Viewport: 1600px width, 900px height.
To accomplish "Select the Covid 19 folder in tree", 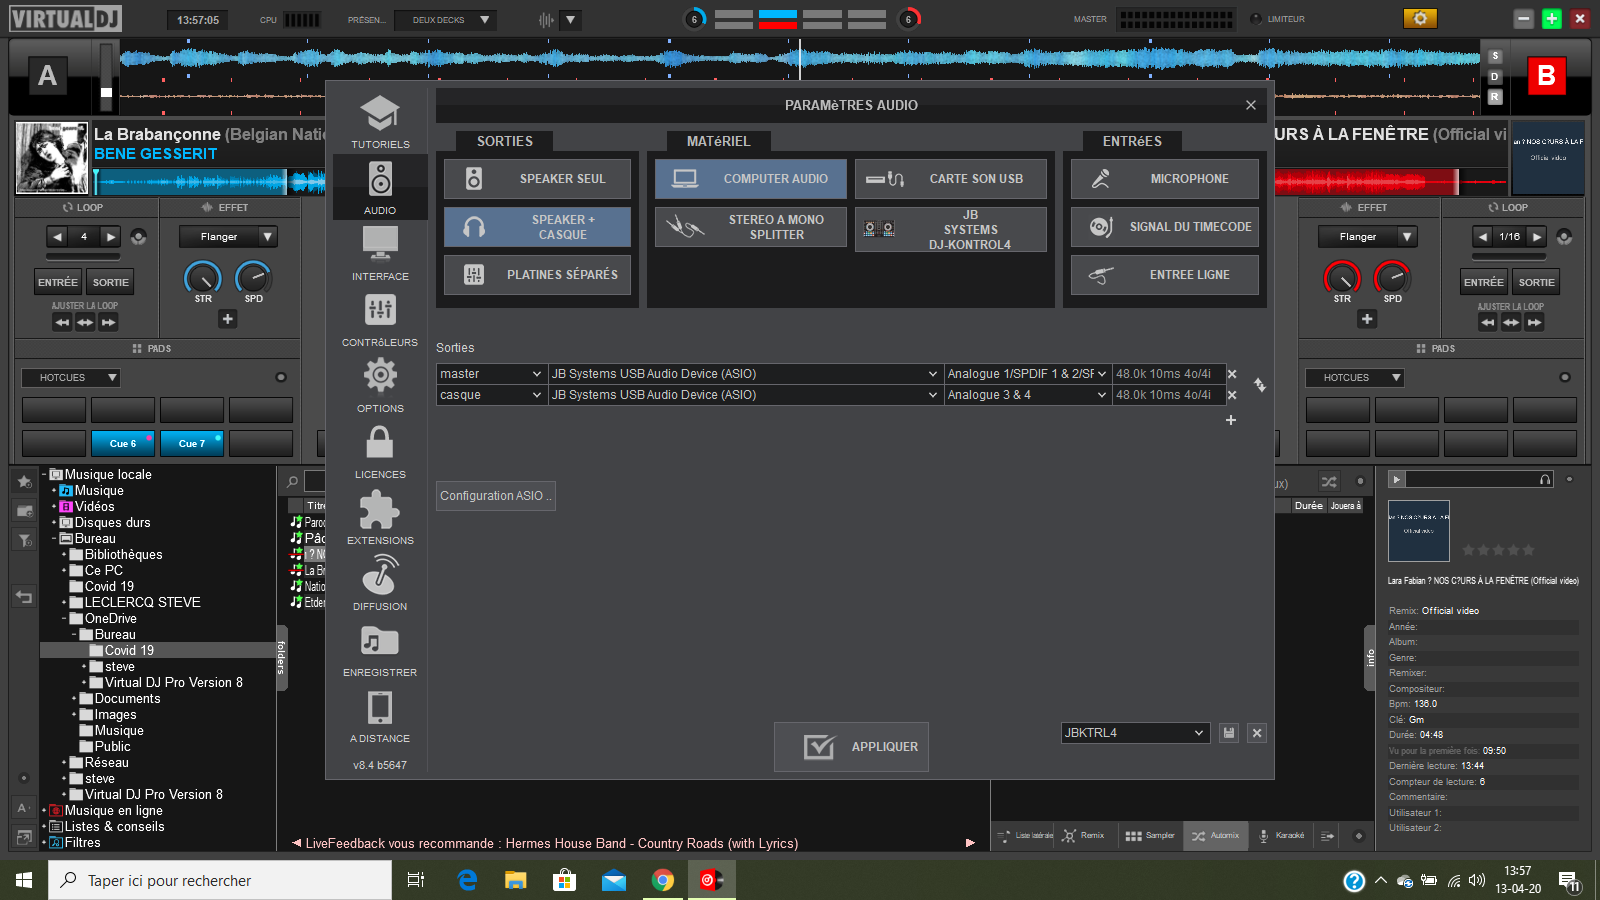I will [x=129, y=650].
